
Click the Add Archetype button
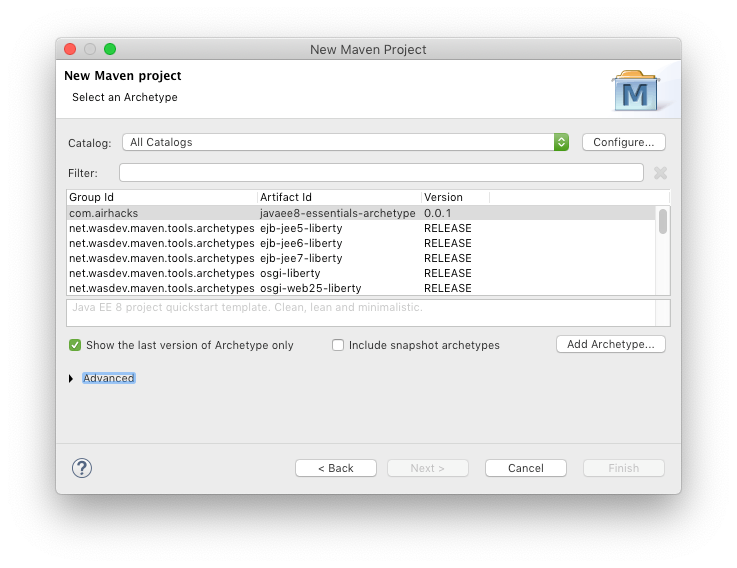(x=610, y=344)
